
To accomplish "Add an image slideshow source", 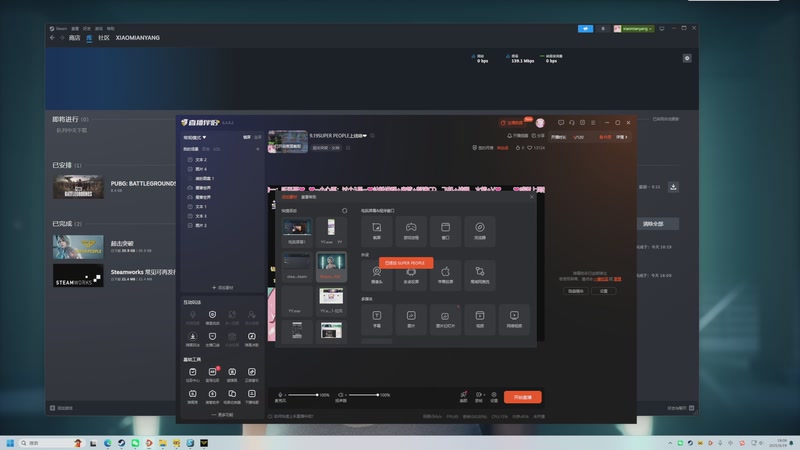I will 445,319.
